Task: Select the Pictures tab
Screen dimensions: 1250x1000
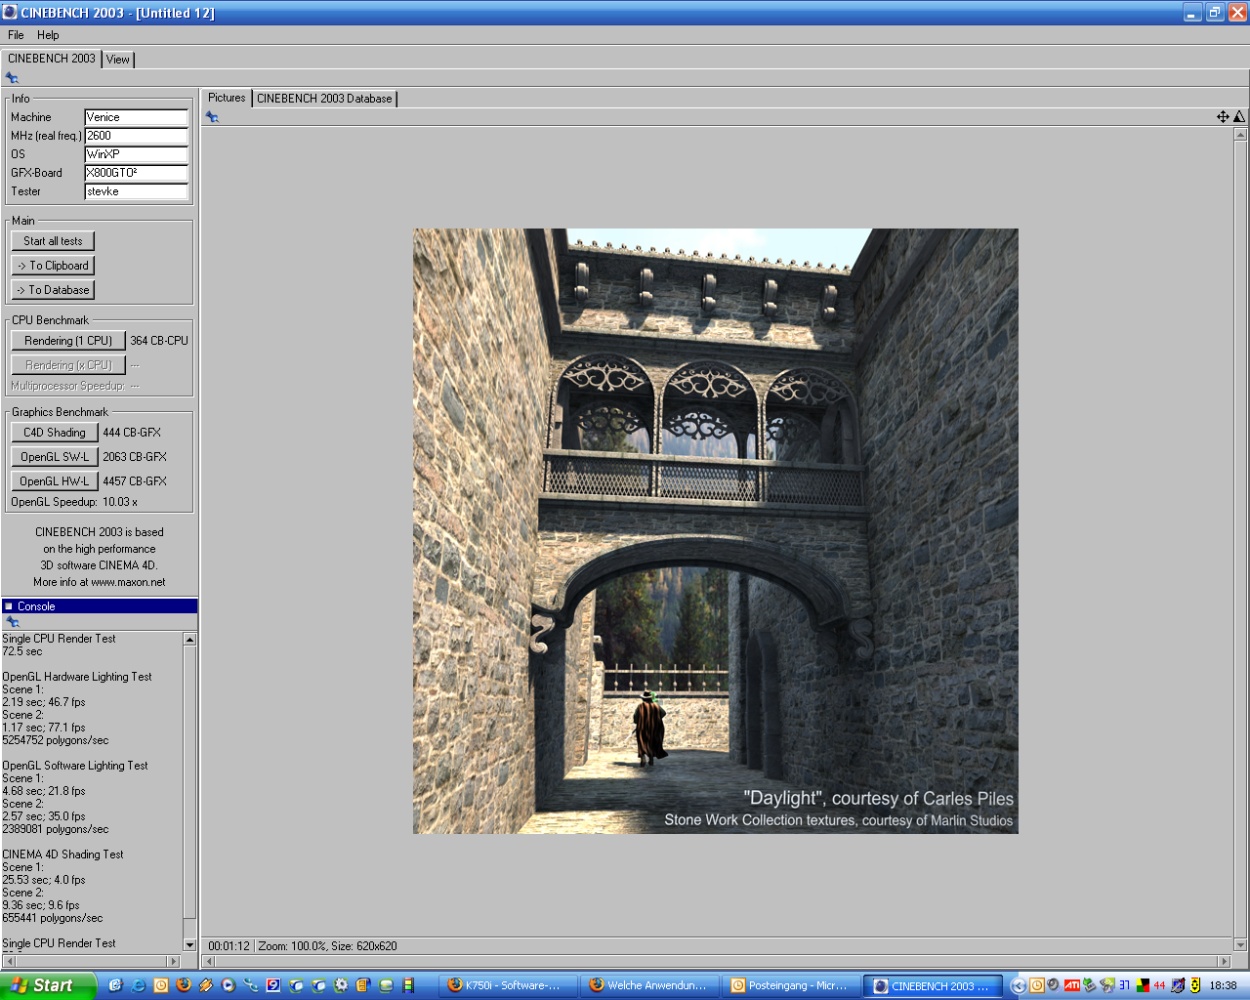Action: pos(226,97)
